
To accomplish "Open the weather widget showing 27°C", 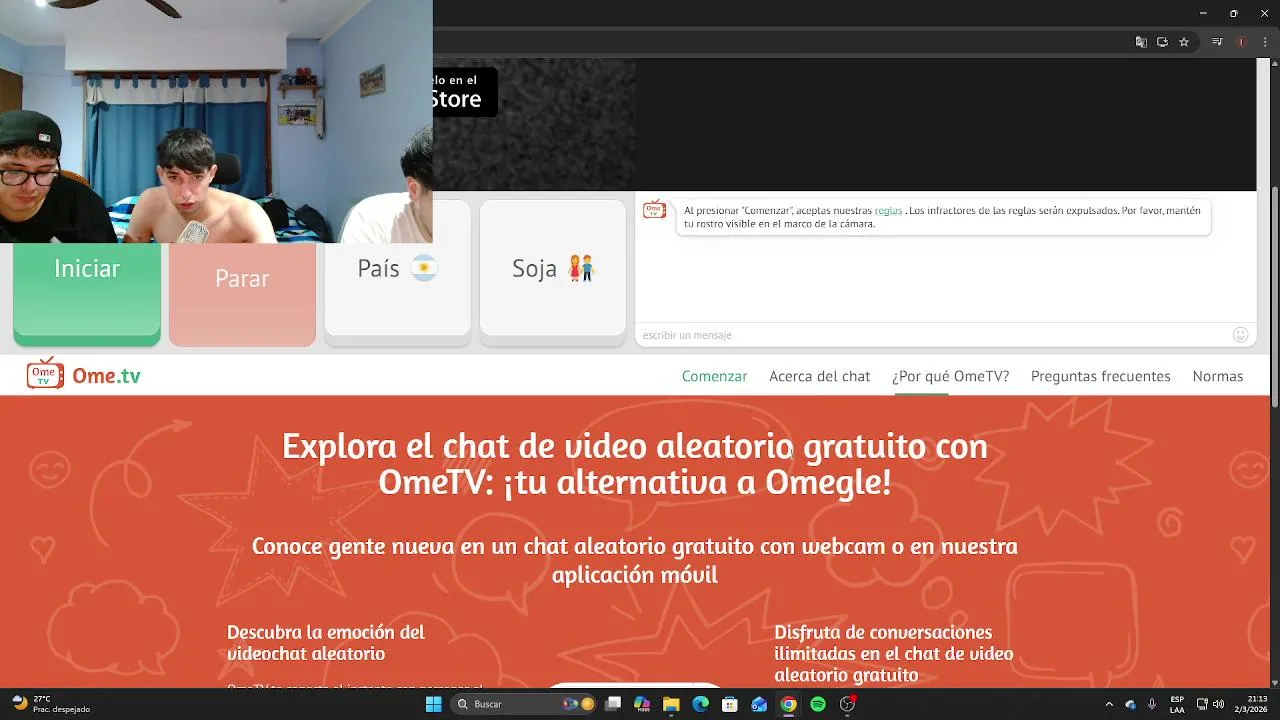I will [x=52, y=704].
